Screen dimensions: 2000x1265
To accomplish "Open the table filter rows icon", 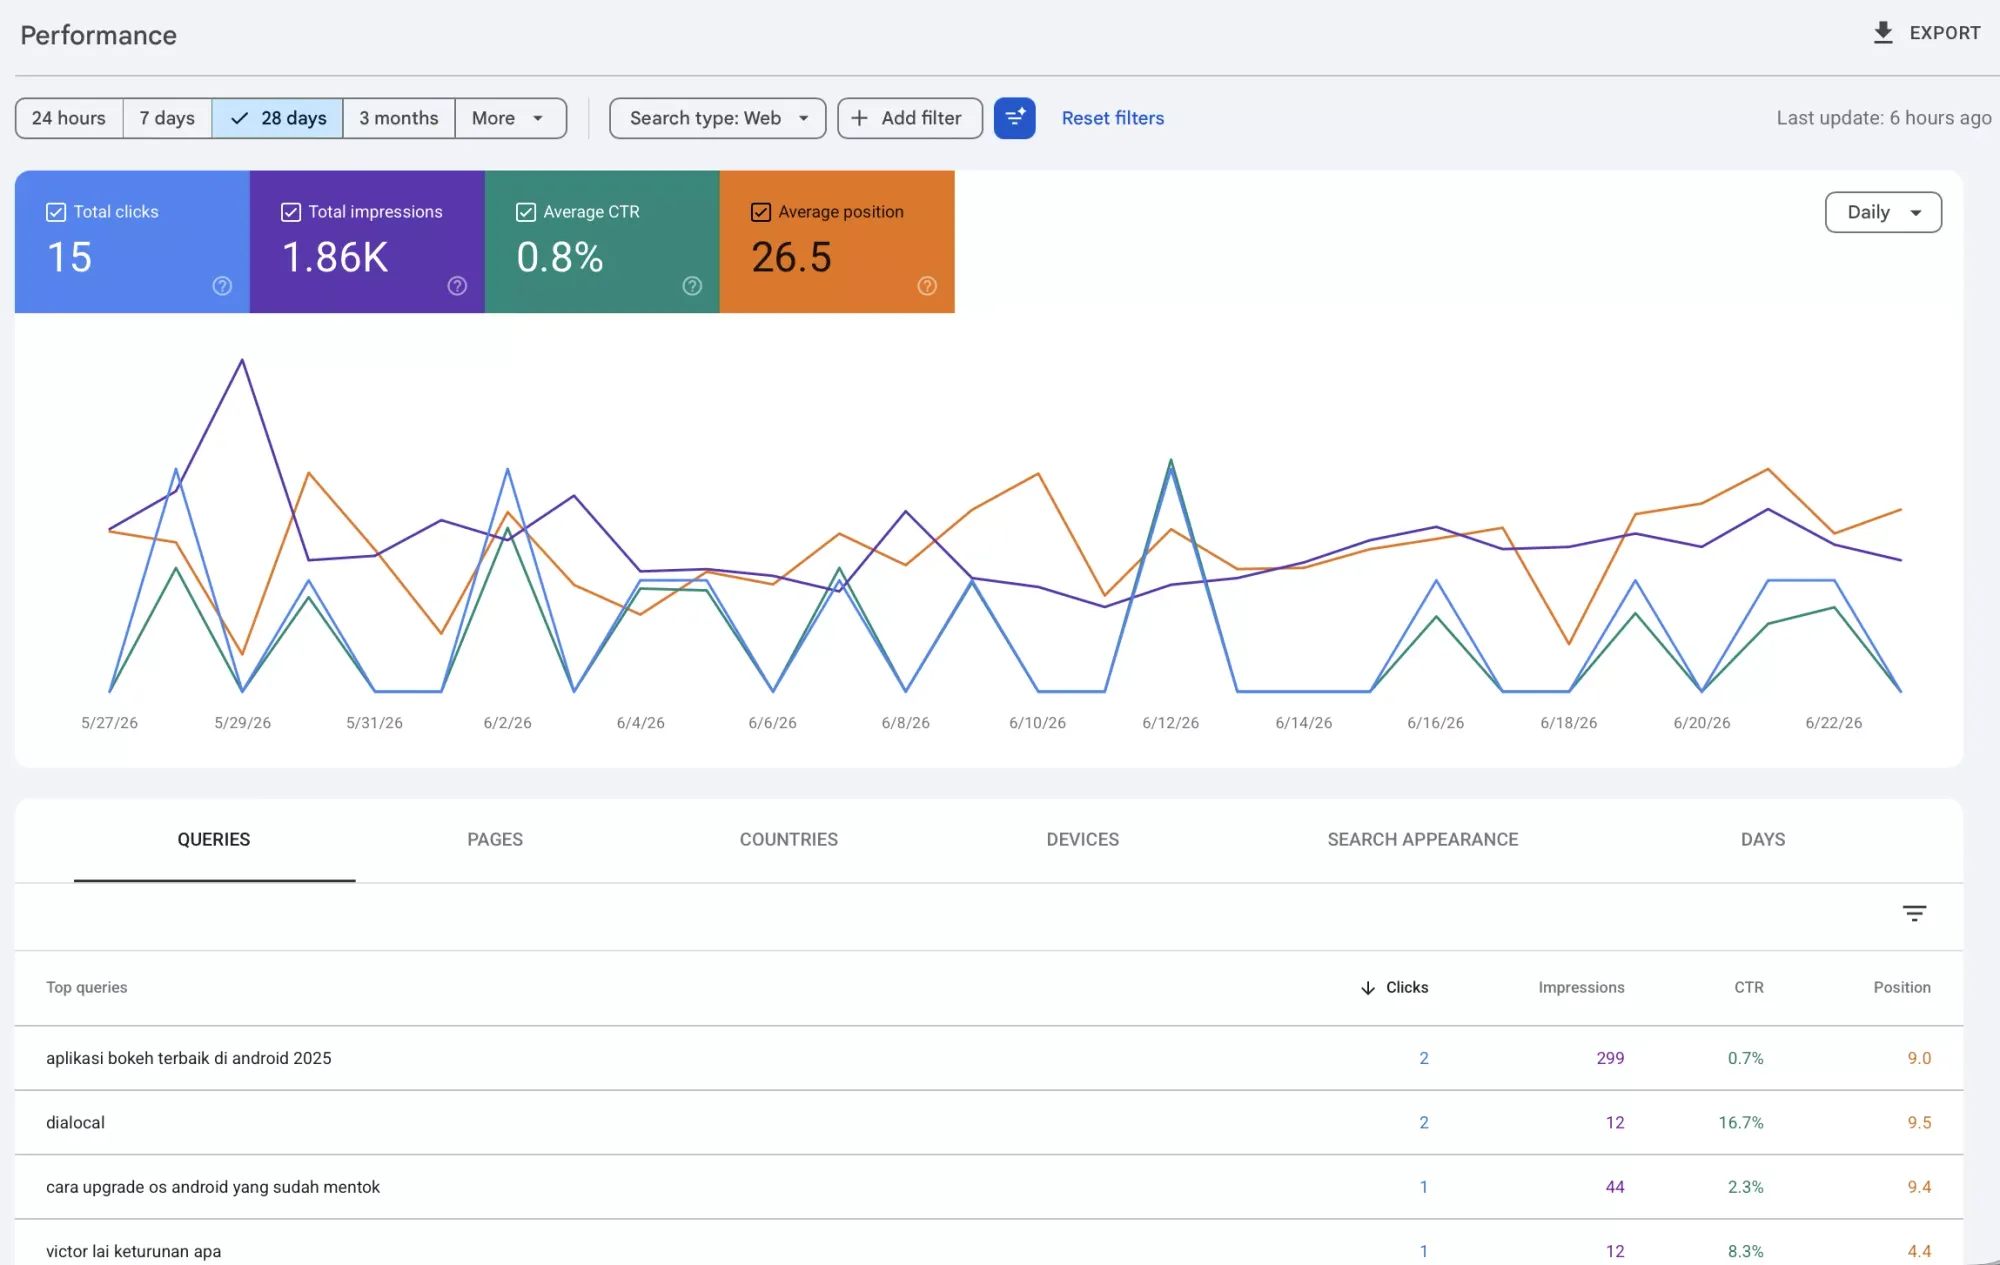I will 1914,913.
